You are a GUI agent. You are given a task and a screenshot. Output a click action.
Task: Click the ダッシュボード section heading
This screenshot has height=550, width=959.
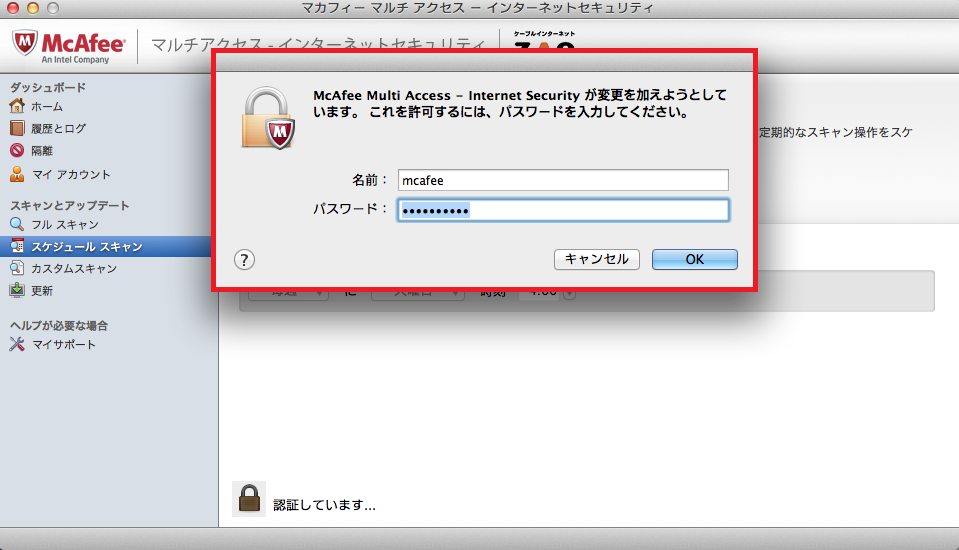tap(48, 87)
